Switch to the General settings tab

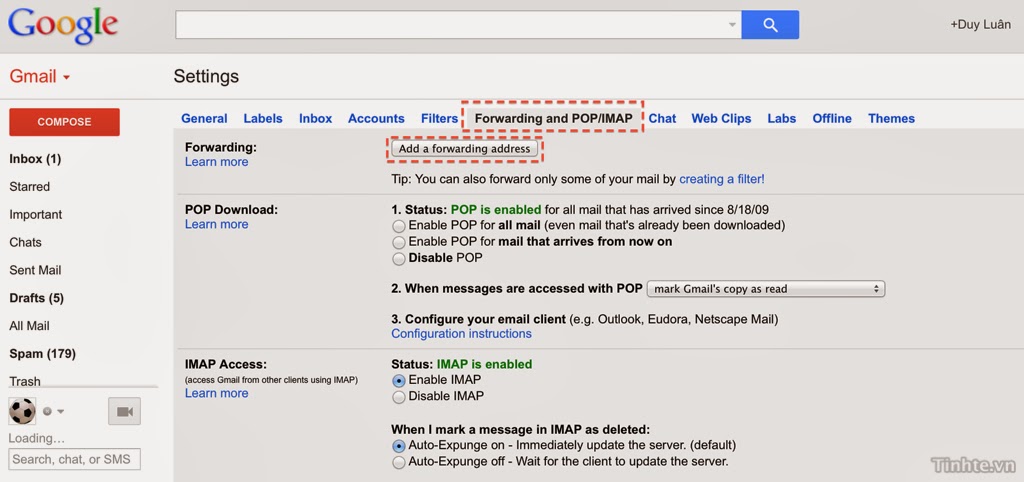point(204,118)
